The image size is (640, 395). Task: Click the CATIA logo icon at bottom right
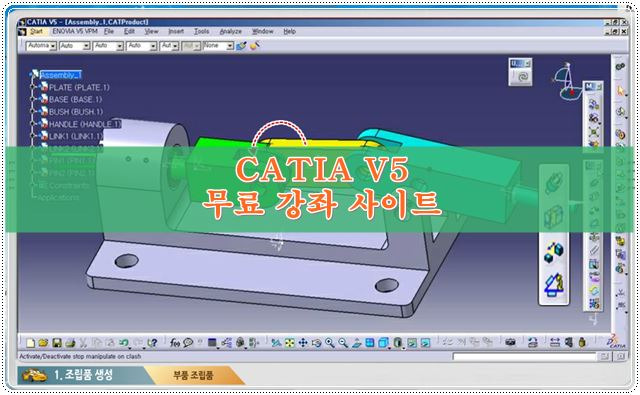pos(617,342)
